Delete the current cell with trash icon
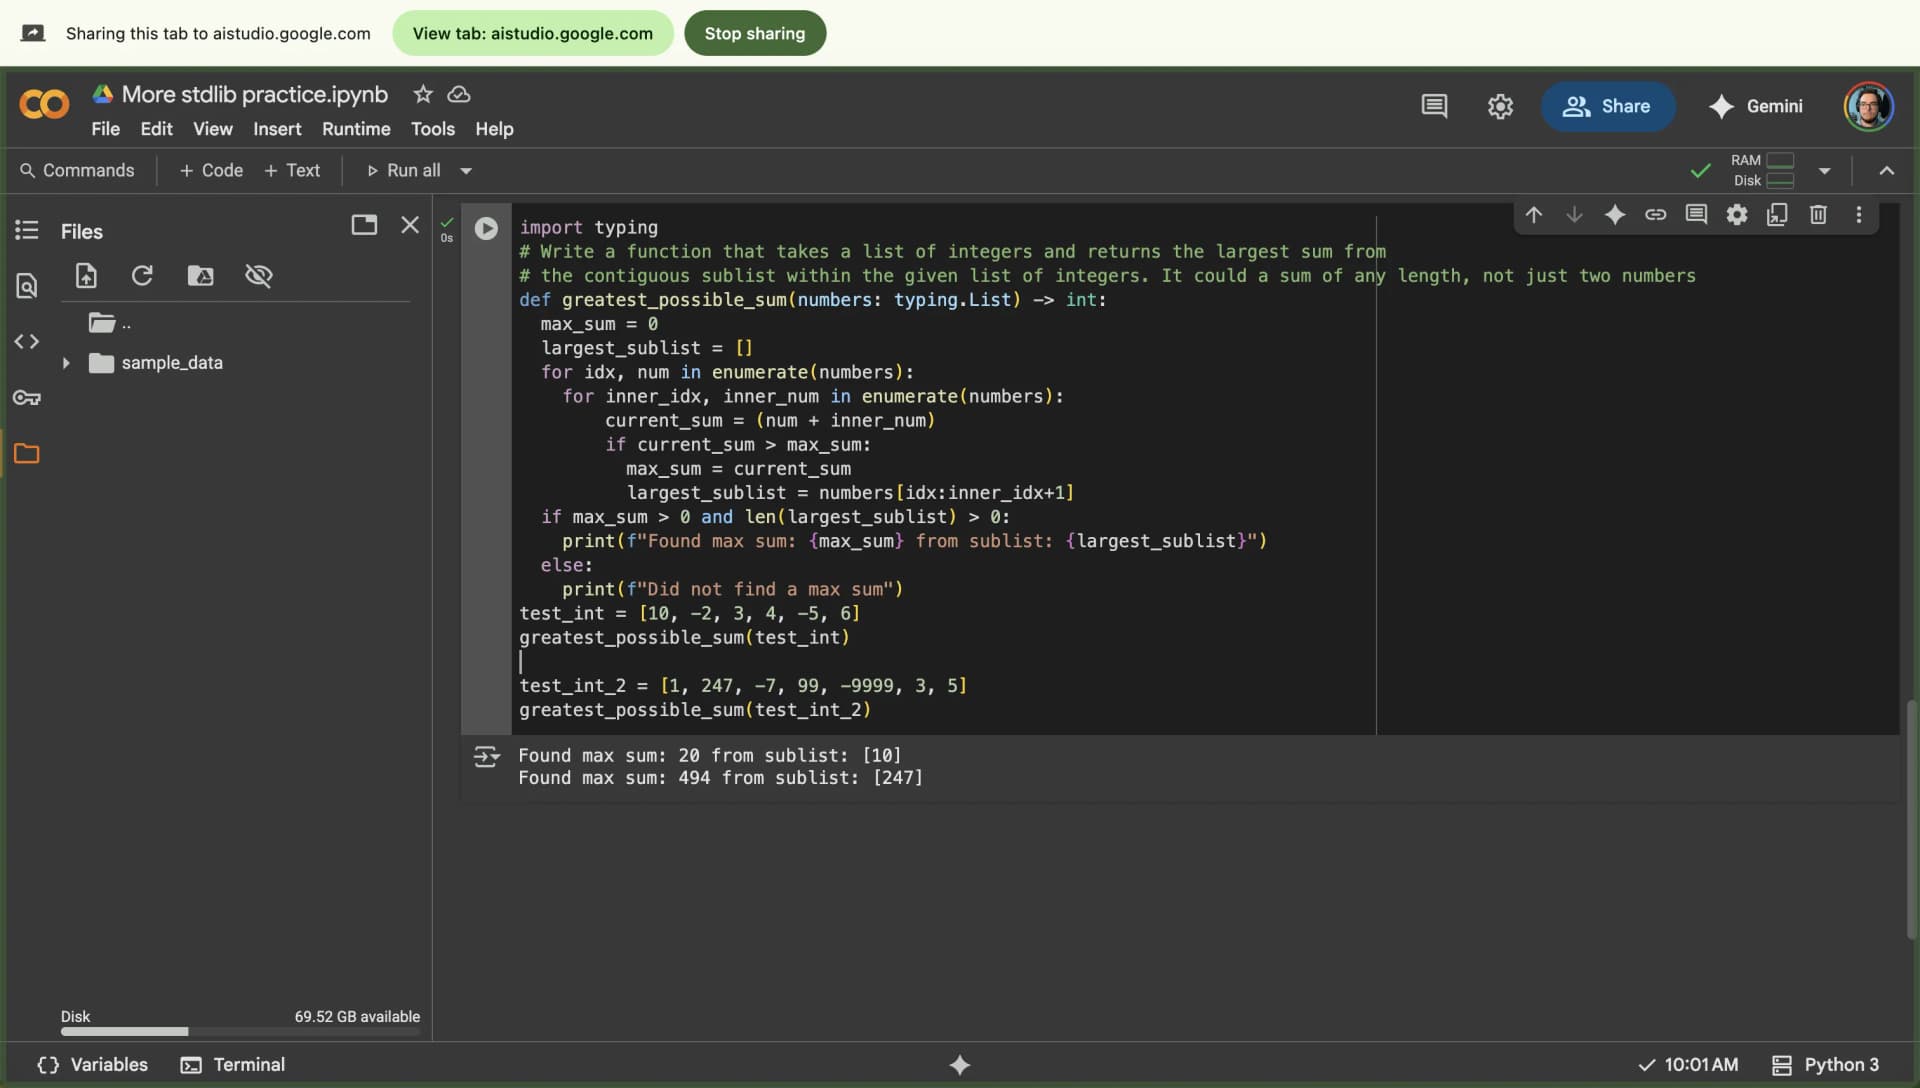Screen dimensions: 1920x1088 [x=1818, y=214]
